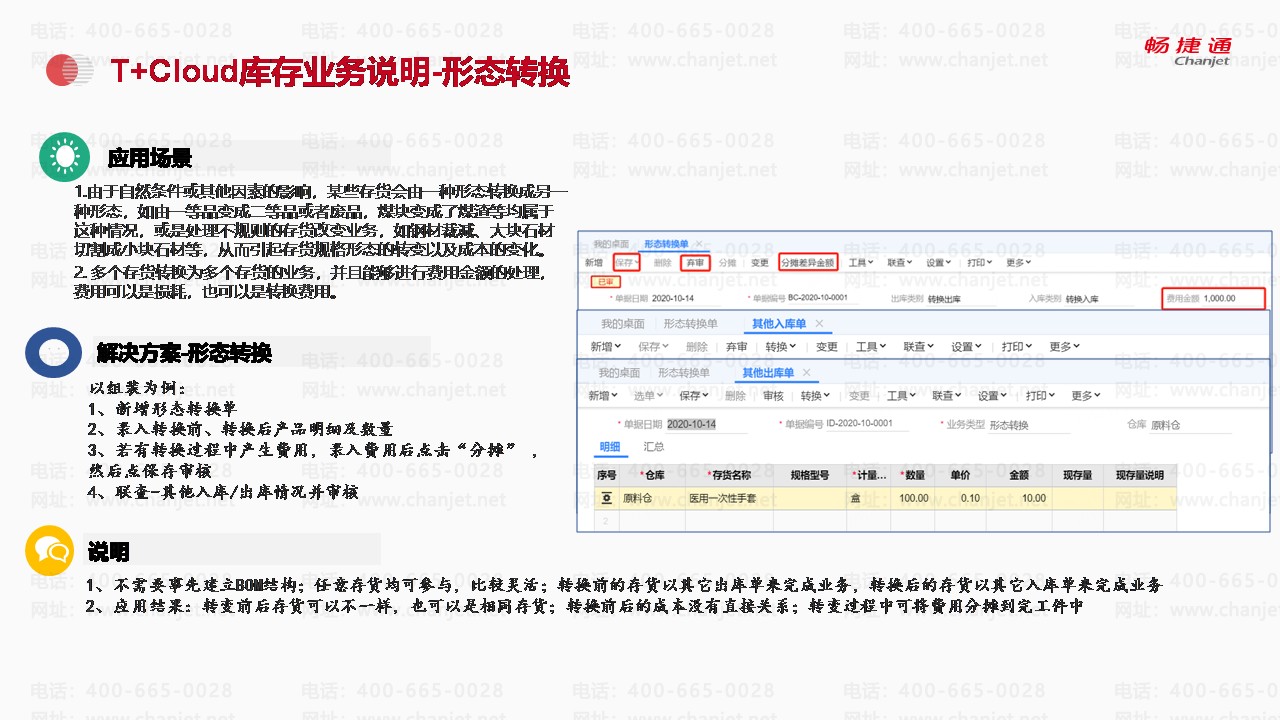1280x720 pixels.
Task: Click the amount cell 10.00
Action: (1019, 498)
